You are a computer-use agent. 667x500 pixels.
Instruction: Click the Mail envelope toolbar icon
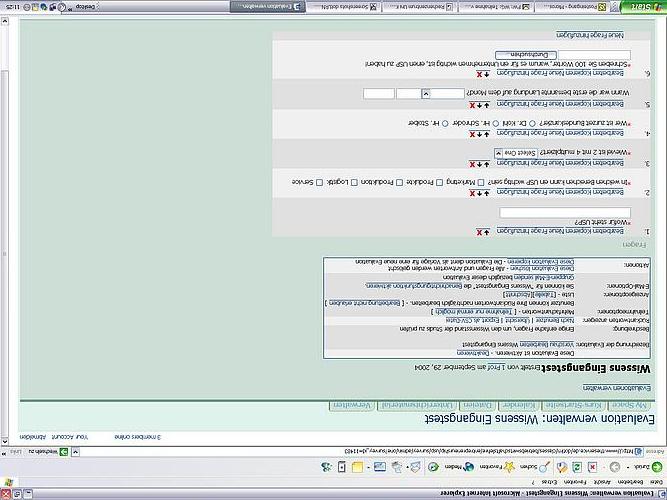(416, 467)
